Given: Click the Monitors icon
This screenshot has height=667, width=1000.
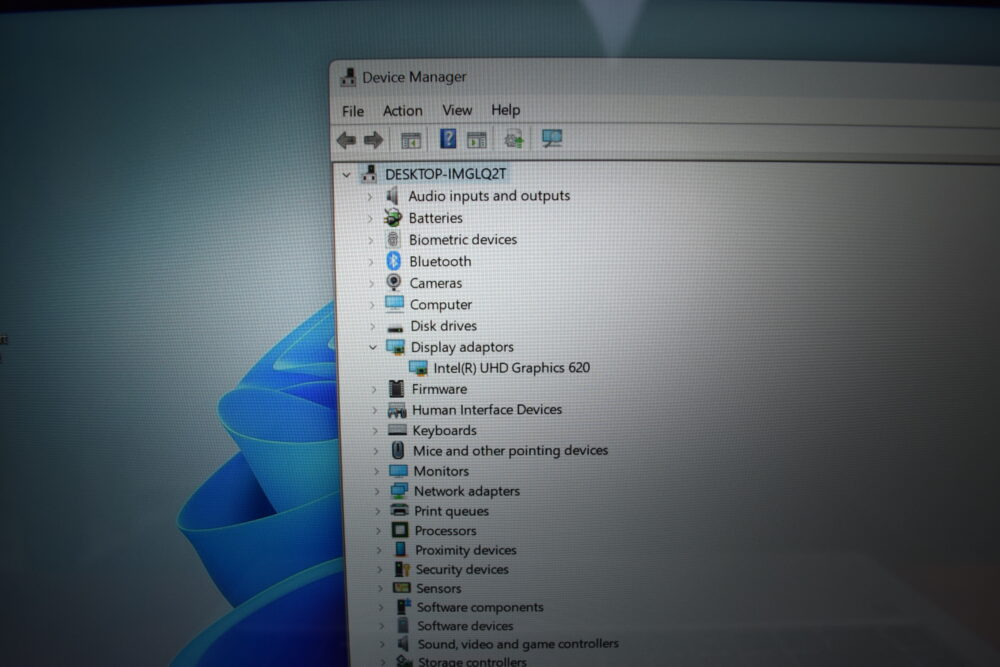Looking at the screenshot, I should (399, 471).
